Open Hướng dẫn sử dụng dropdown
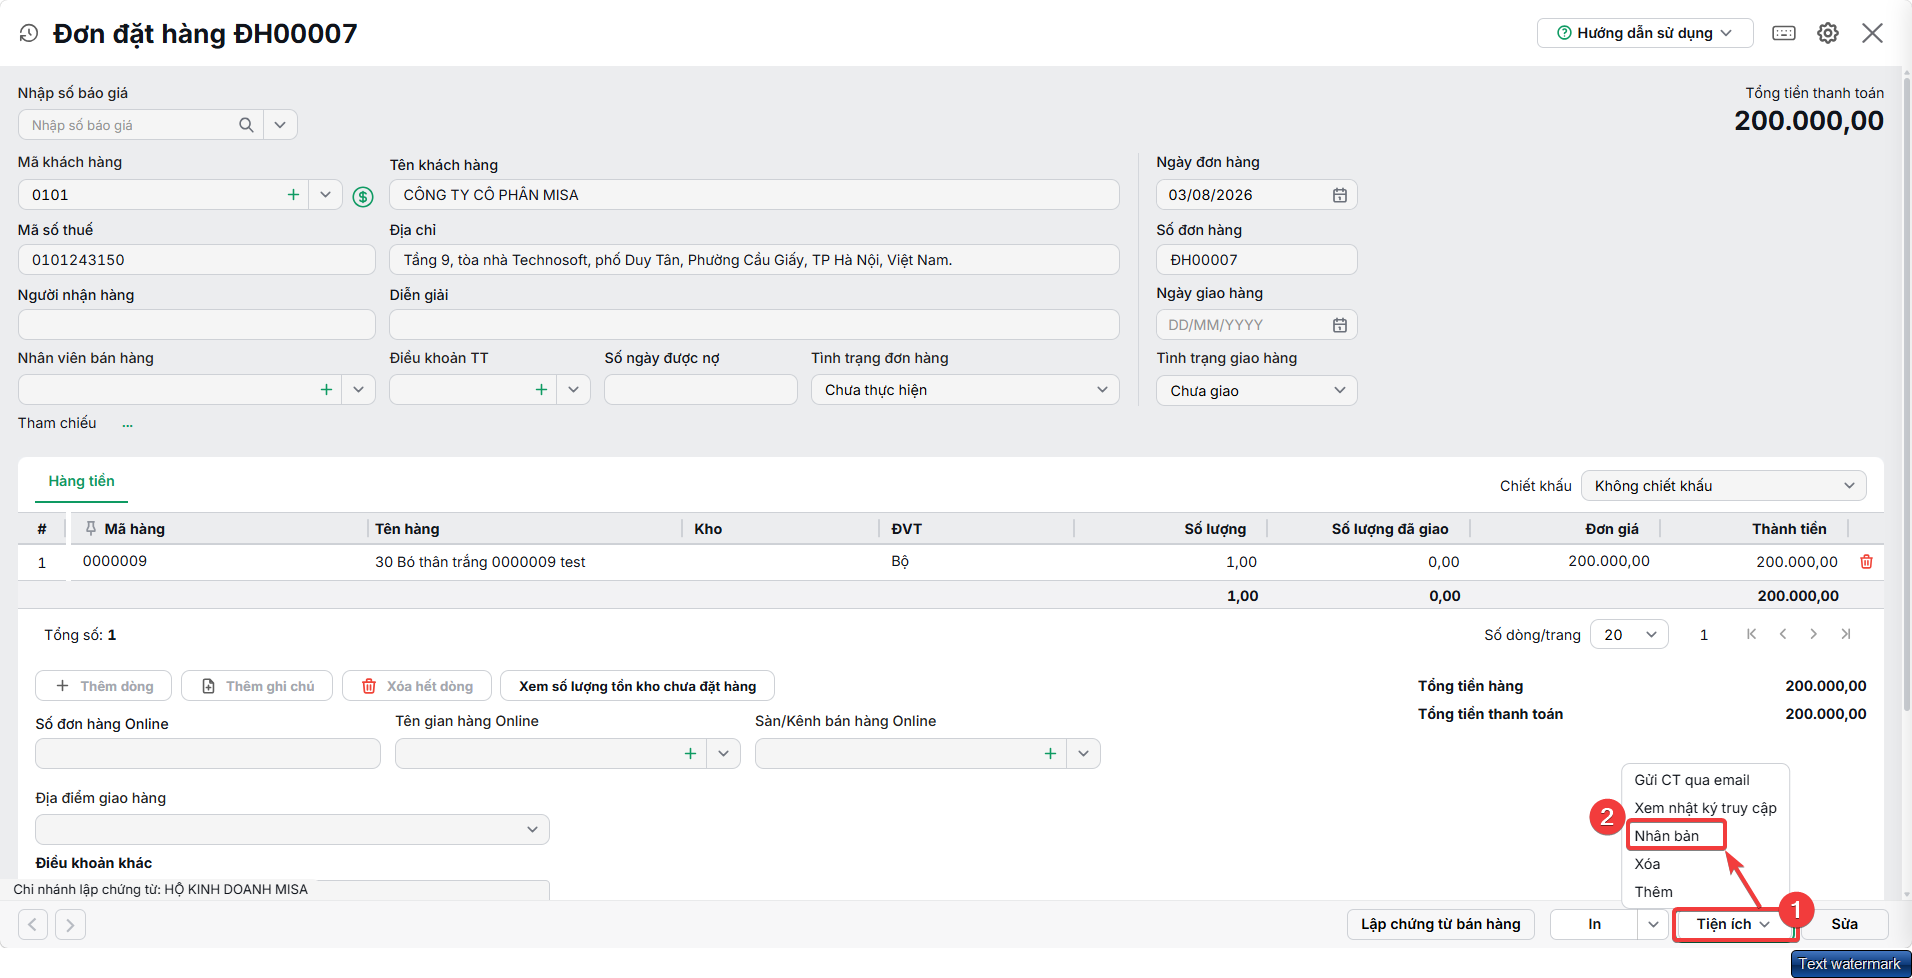 (x=1645, y=33)
